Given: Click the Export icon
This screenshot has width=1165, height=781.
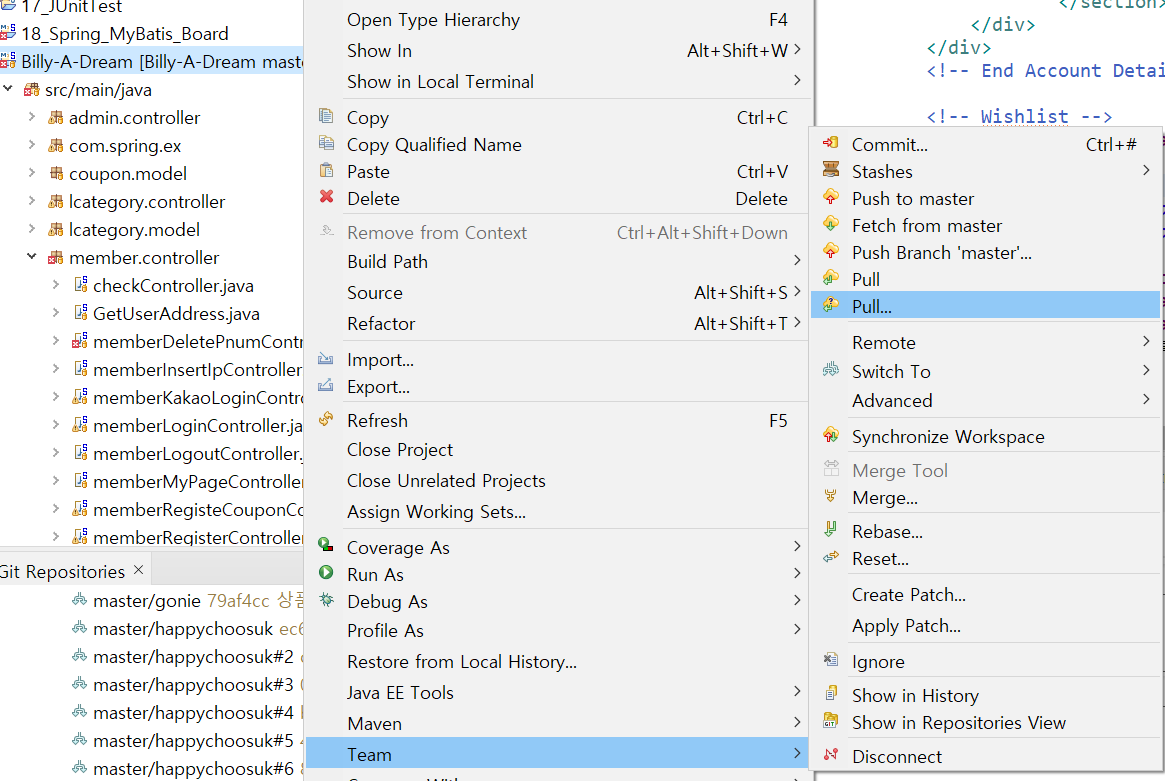Looking at the screenshot, I should 326,385.
